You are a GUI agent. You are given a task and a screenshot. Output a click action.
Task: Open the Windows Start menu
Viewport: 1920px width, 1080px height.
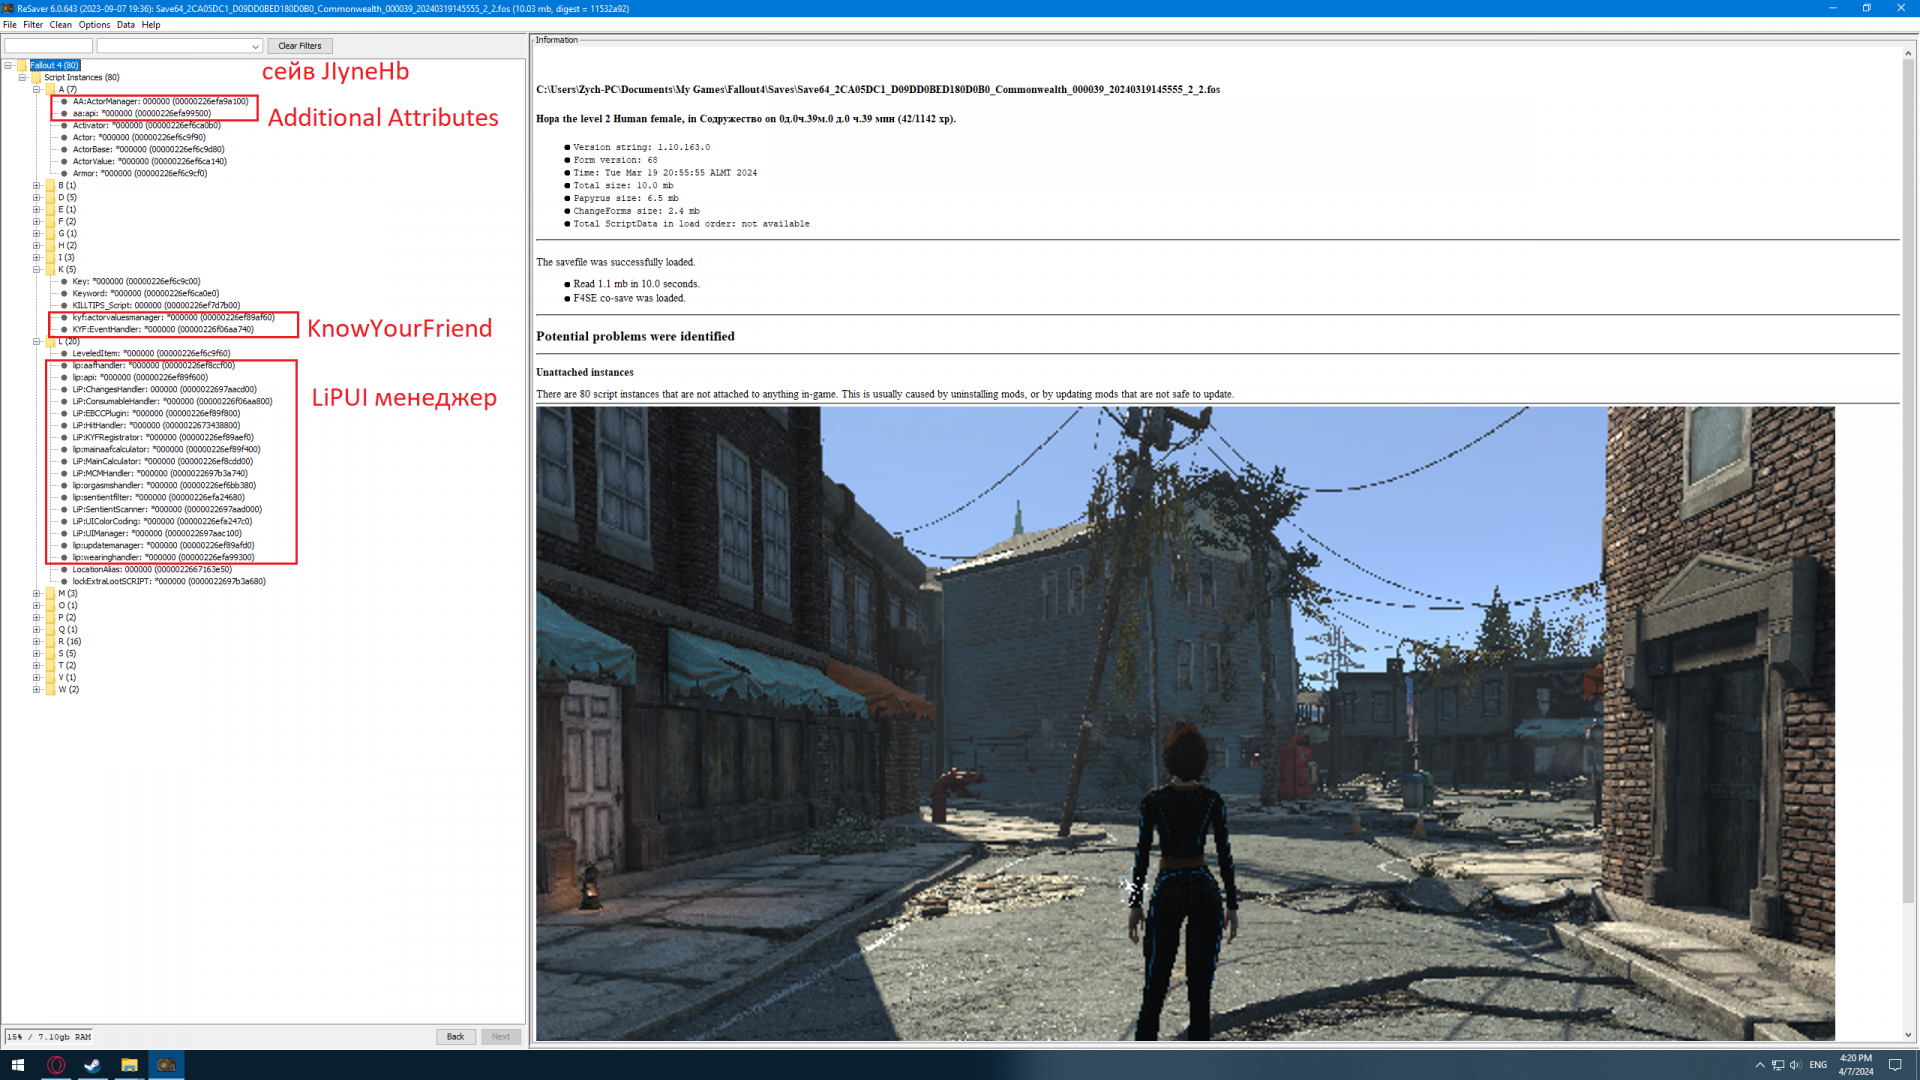(x=17, y=1065)
